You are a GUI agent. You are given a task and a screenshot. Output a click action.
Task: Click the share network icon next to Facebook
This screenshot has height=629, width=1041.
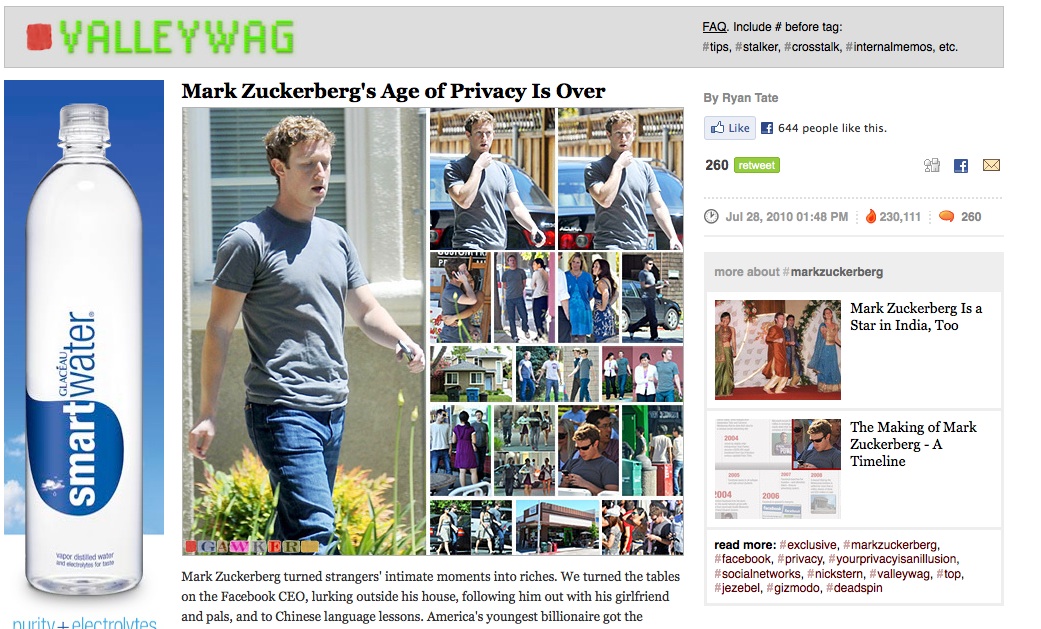932,166
